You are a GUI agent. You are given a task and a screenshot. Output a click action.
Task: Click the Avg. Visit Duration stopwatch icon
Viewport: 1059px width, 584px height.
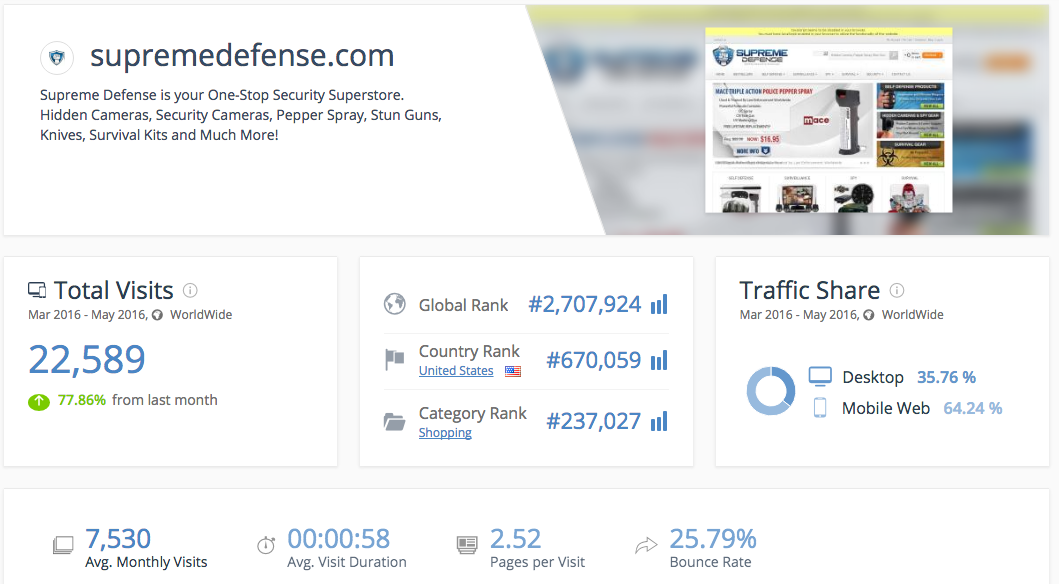(266, 544)
